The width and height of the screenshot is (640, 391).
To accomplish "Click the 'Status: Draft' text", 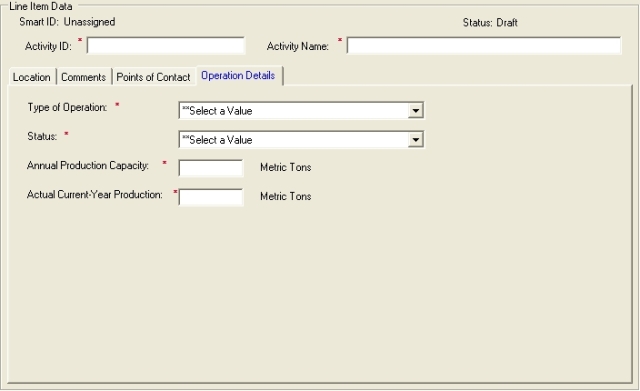I will tap(490, 23).
